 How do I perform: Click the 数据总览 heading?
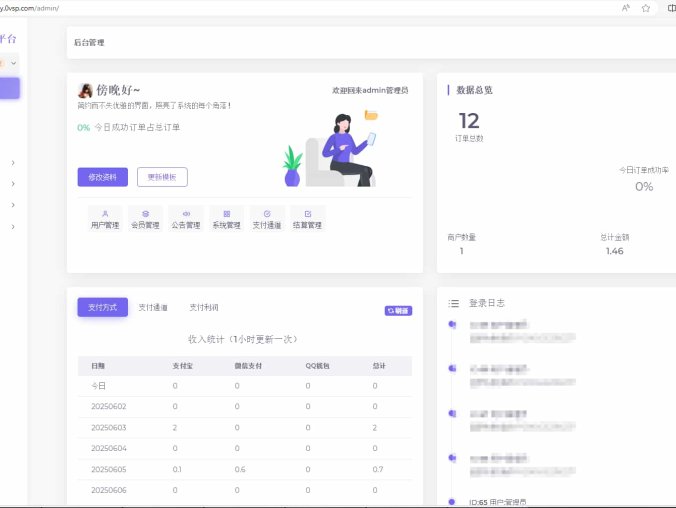pos(475,90)
